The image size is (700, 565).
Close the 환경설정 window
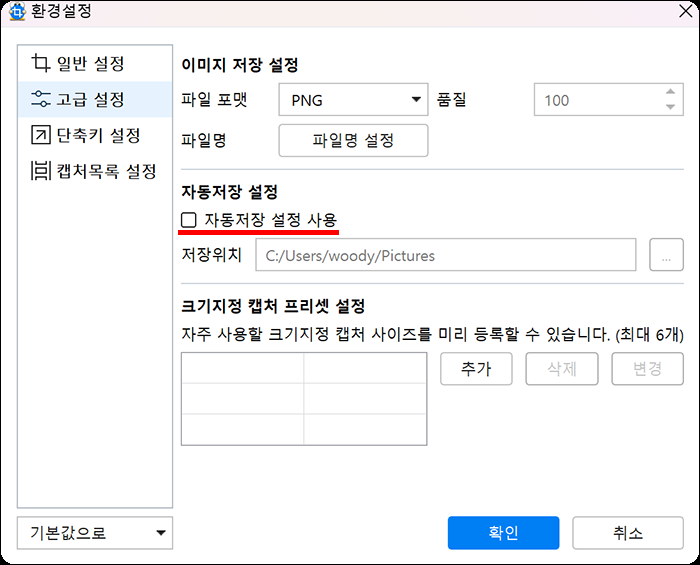pyautogui.click(x=685, y=11)
